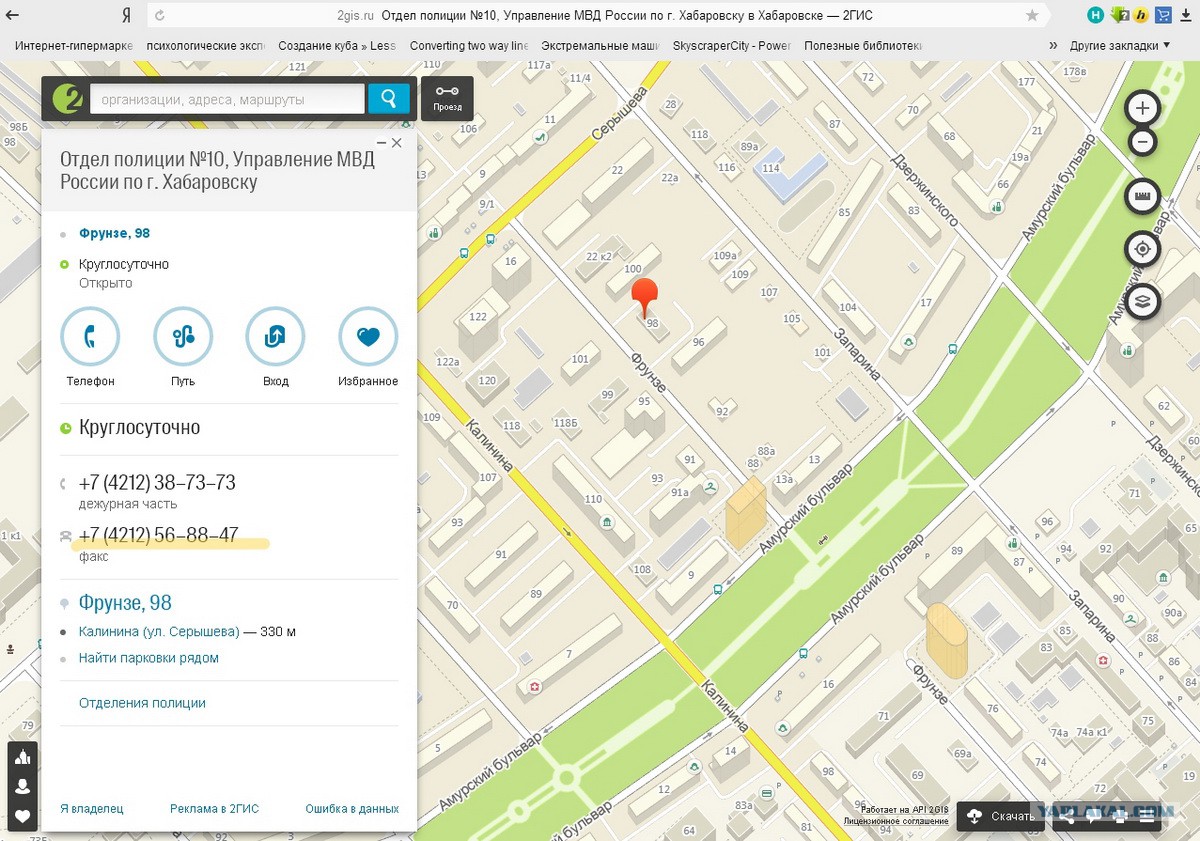1200x841 pixels.
Task: Minimize the organization info card
Action: pos(379,143)
